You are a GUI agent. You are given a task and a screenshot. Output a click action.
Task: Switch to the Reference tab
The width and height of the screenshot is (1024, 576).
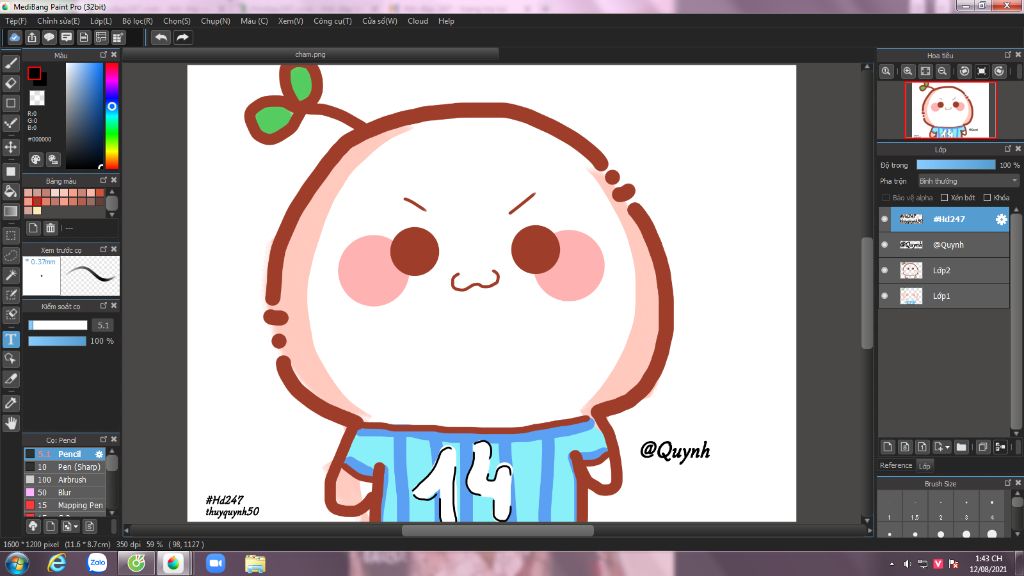click(895, 466)
